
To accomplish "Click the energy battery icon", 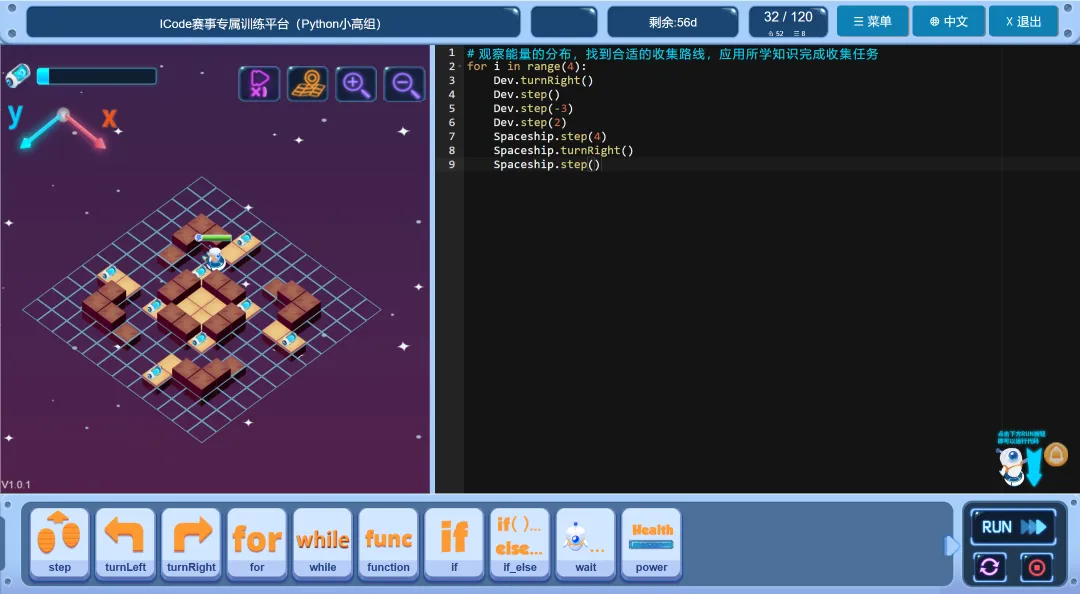I will pyautogui.click(x=18, y=76).
